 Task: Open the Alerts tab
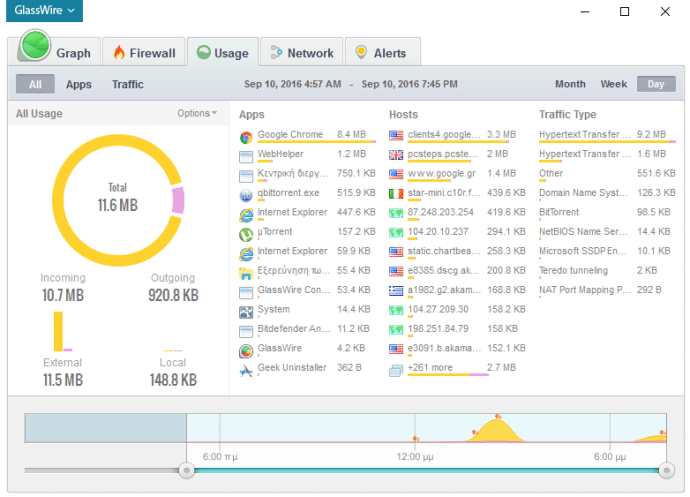(x=382, y=53)
